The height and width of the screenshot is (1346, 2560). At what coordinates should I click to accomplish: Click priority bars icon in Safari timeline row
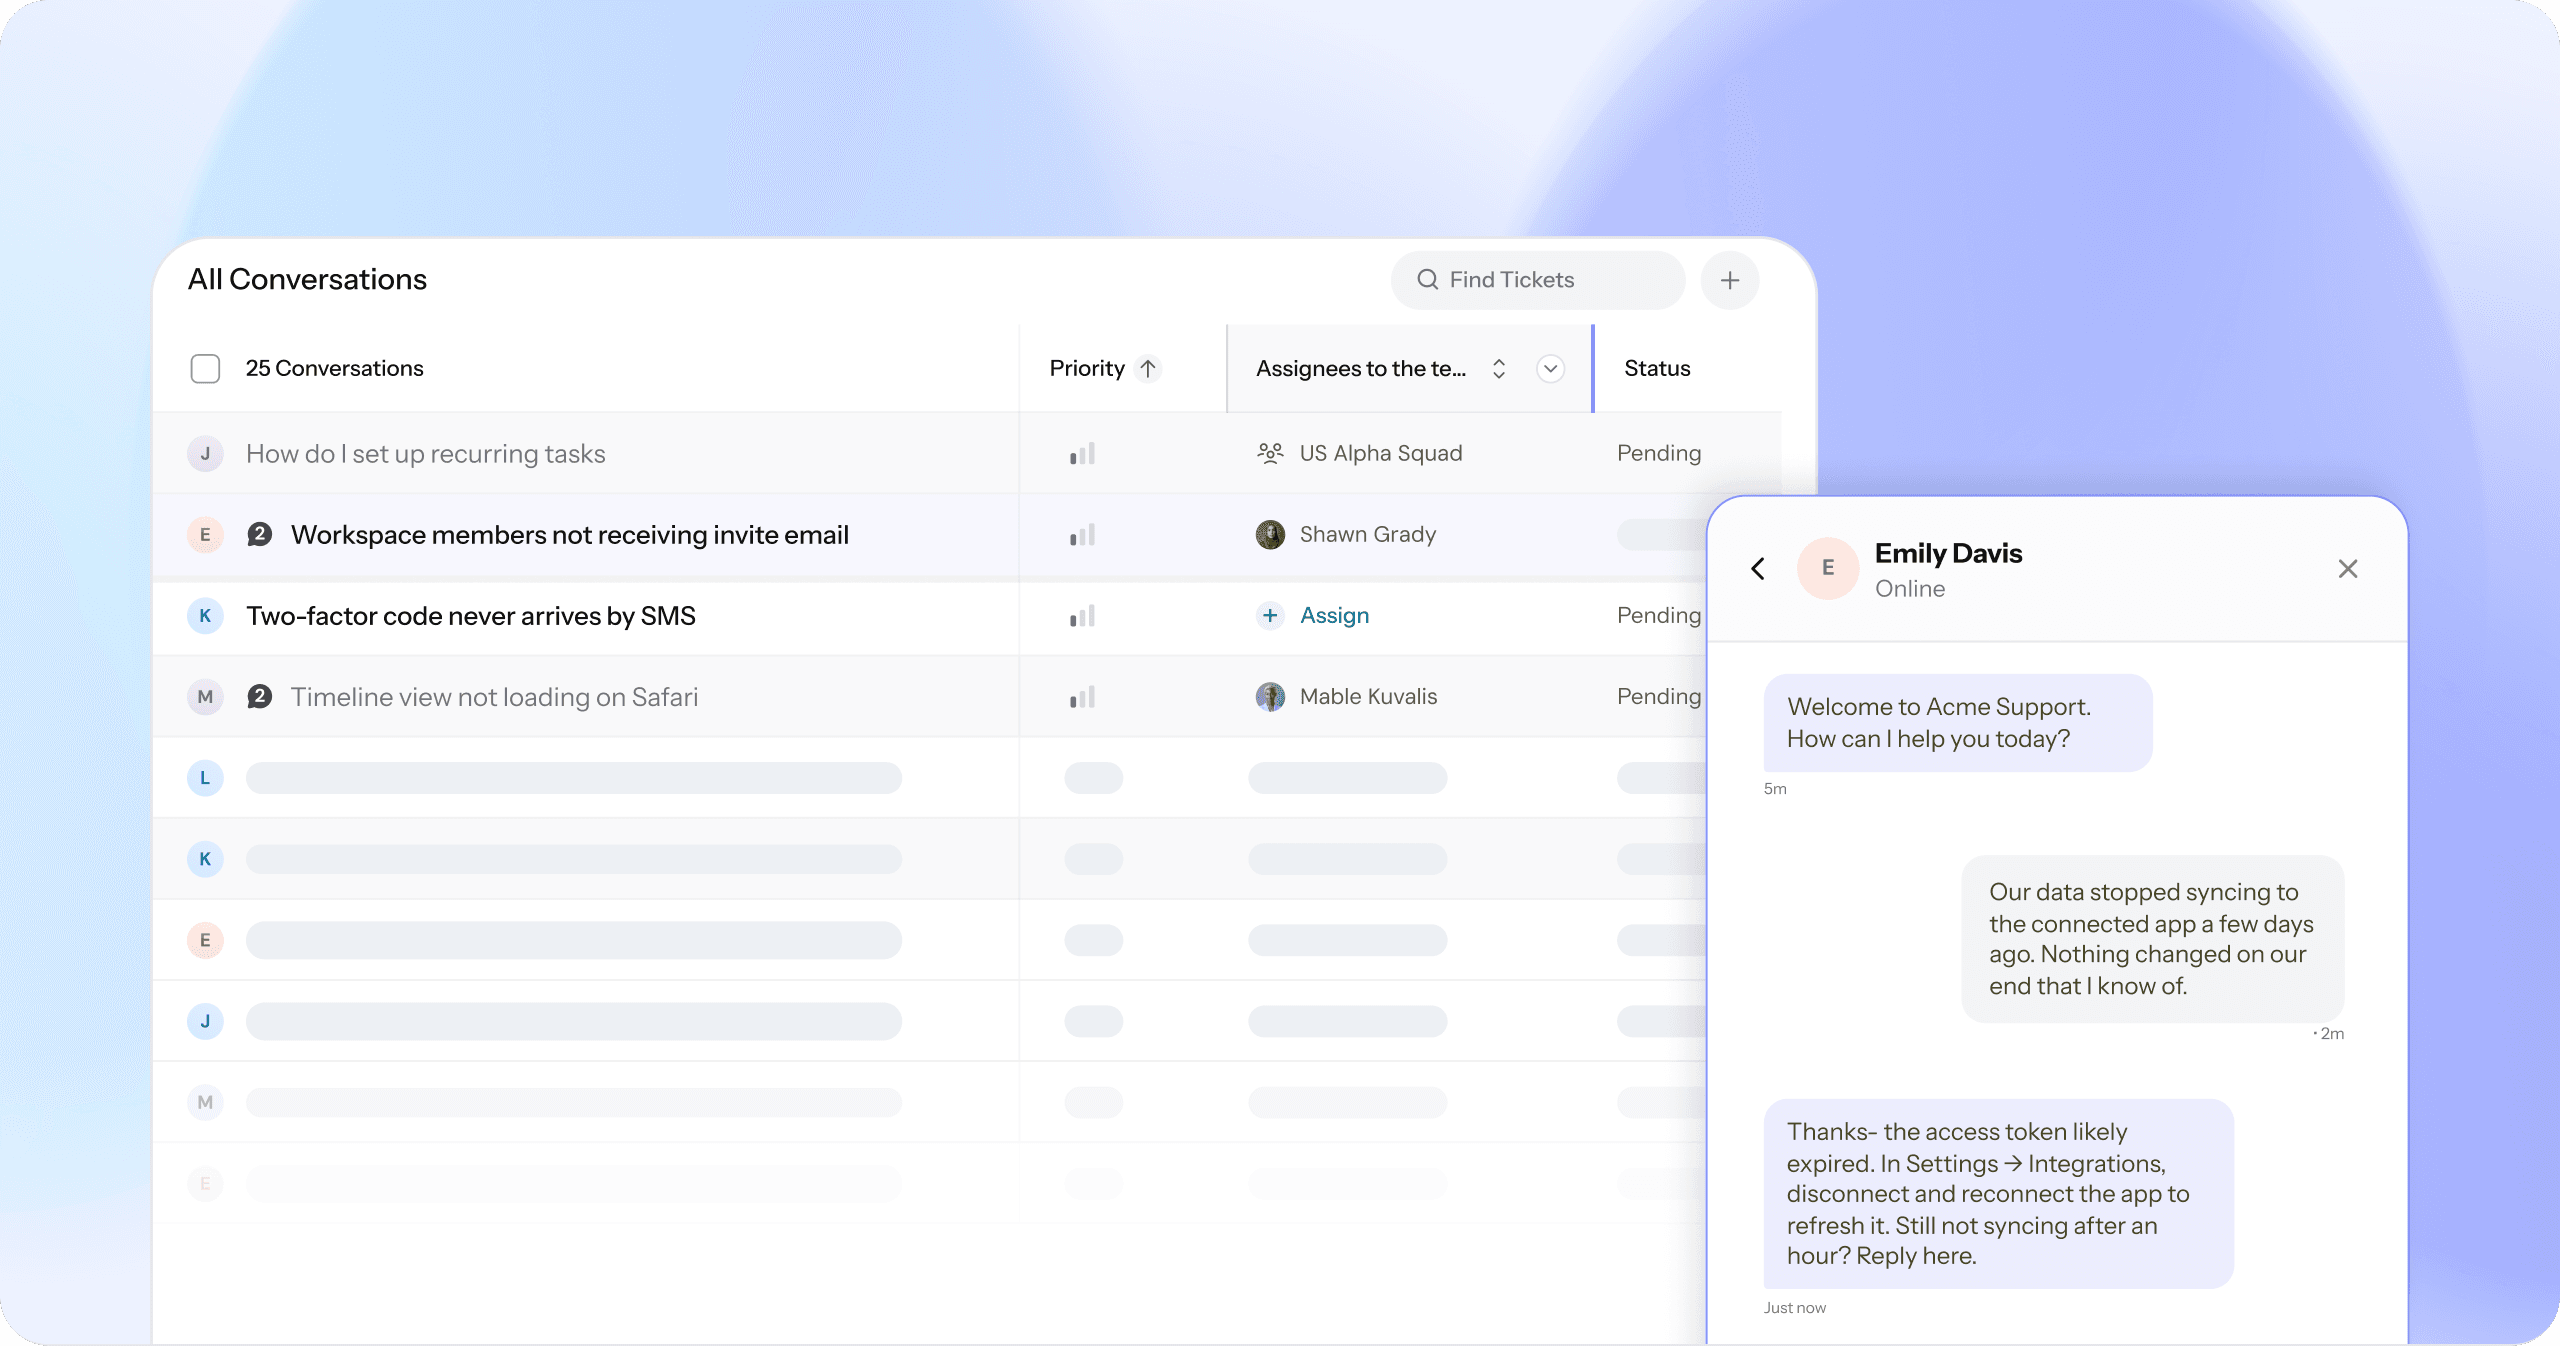(1082, 697)
